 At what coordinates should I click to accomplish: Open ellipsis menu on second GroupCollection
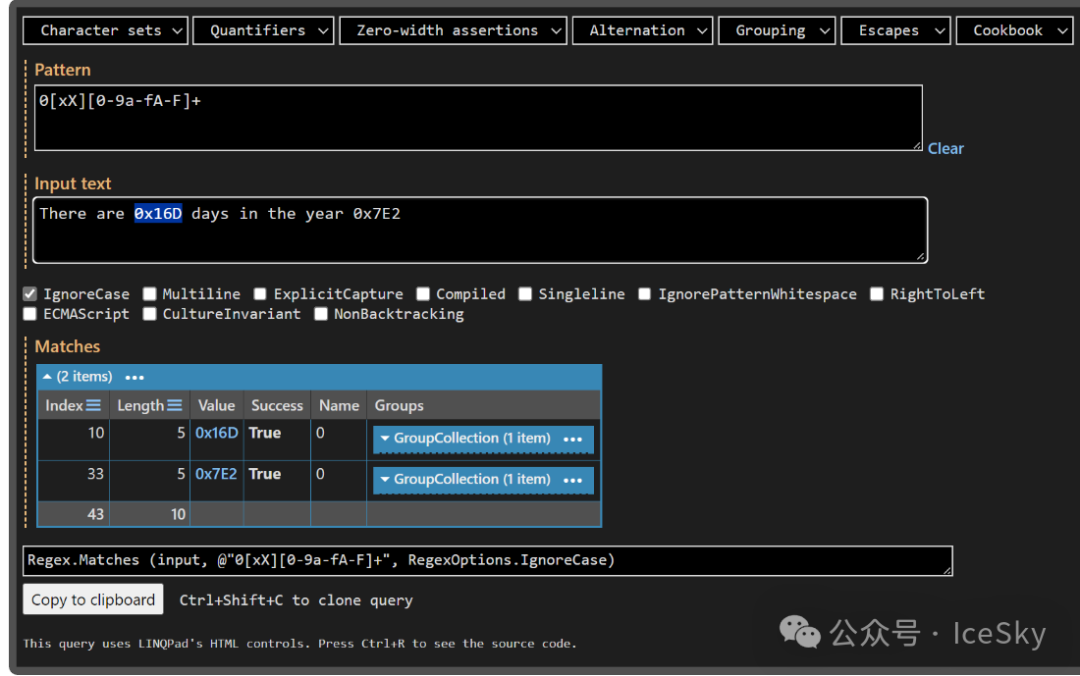572,480
